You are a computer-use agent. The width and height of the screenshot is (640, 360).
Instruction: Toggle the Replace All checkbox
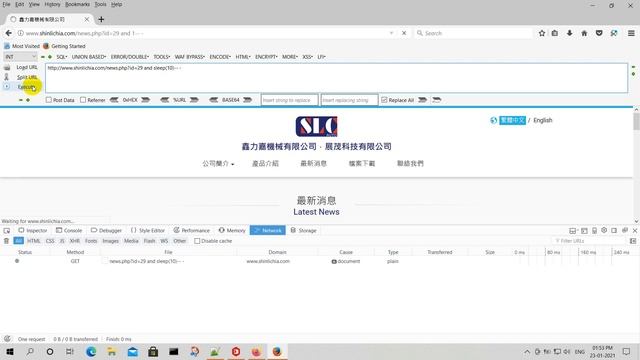tap(384, 100)
